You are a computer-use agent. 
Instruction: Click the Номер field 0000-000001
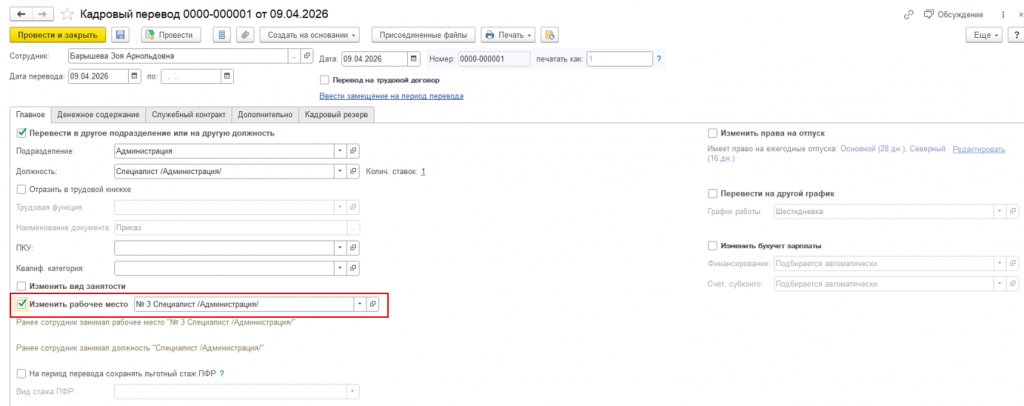coord(494,59)
